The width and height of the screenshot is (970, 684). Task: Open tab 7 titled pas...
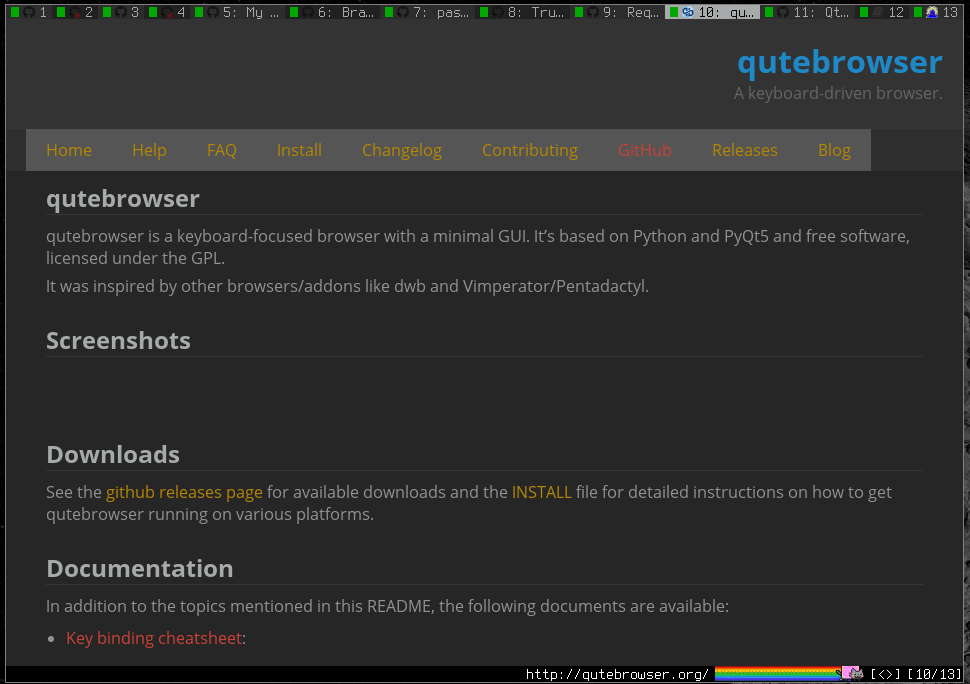[427, 12]
